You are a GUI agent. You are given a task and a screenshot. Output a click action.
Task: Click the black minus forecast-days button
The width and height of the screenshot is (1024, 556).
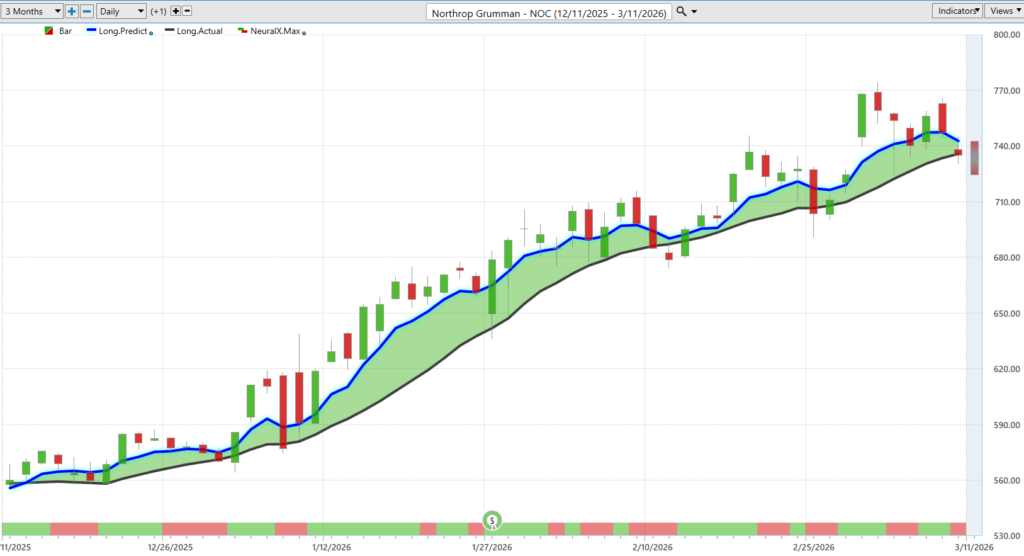pos(187,11)
